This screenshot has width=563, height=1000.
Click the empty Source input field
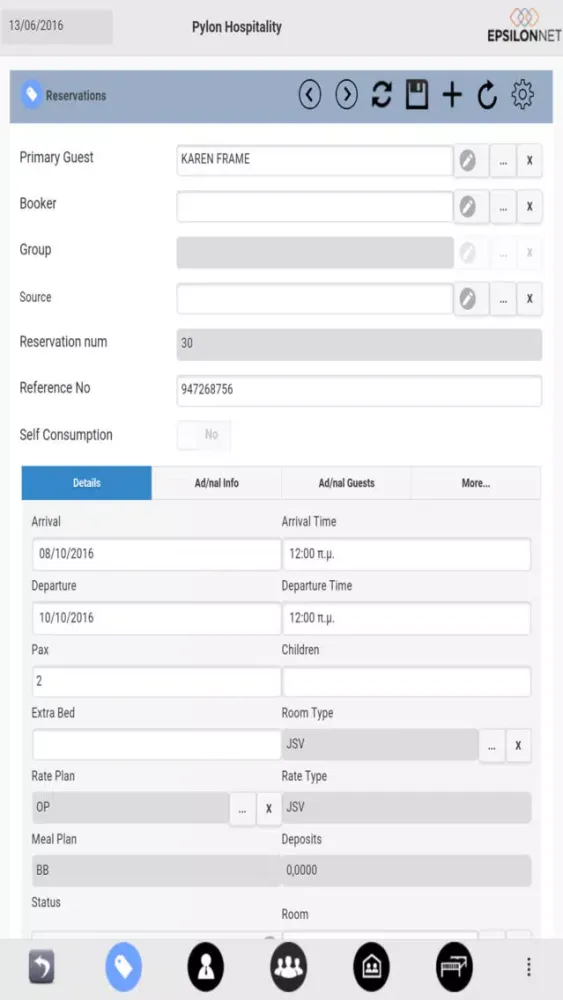315,298
